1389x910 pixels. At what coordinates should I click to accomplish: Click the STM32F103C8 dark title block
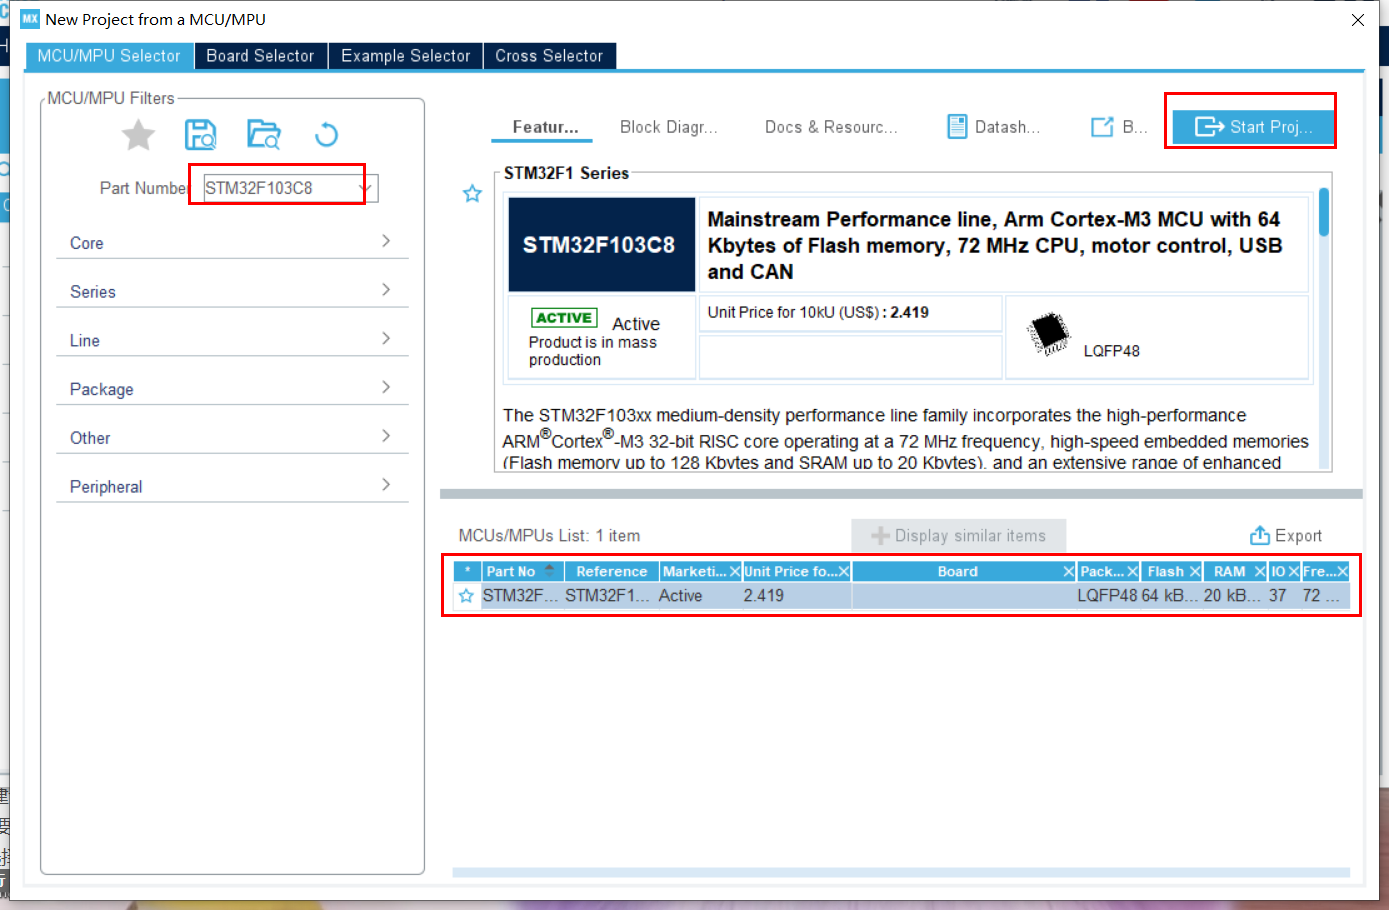(x=602, y=245)
